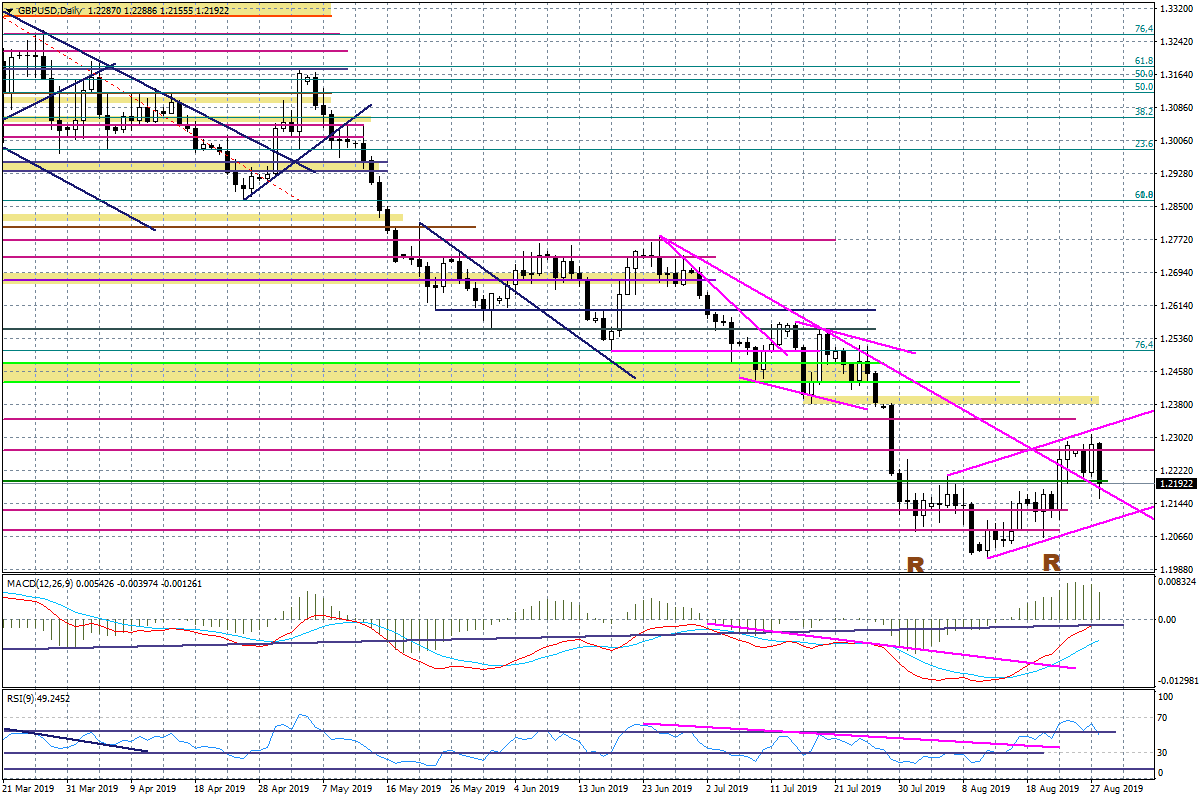This screenshot has width=1200, height=800.
Task: Click the MACD(12,26,9) indicator label
Action: [36, 583]
